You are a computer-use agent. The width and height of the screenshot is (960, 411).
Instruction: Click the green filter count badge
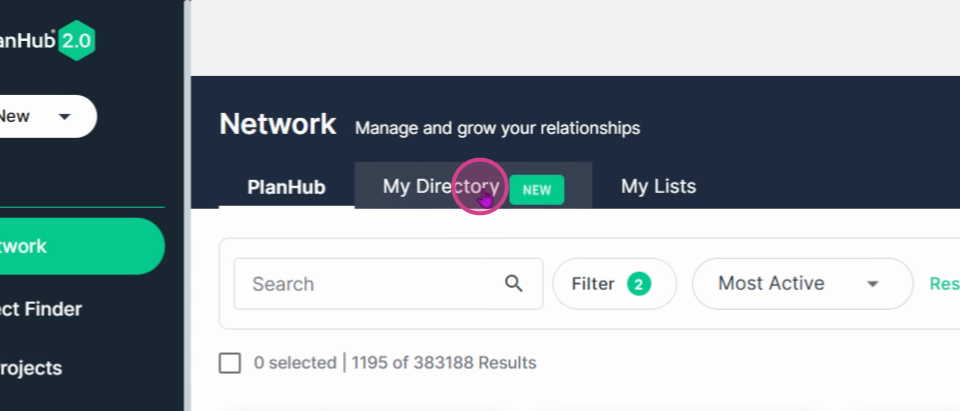click(x=639, y=284)
